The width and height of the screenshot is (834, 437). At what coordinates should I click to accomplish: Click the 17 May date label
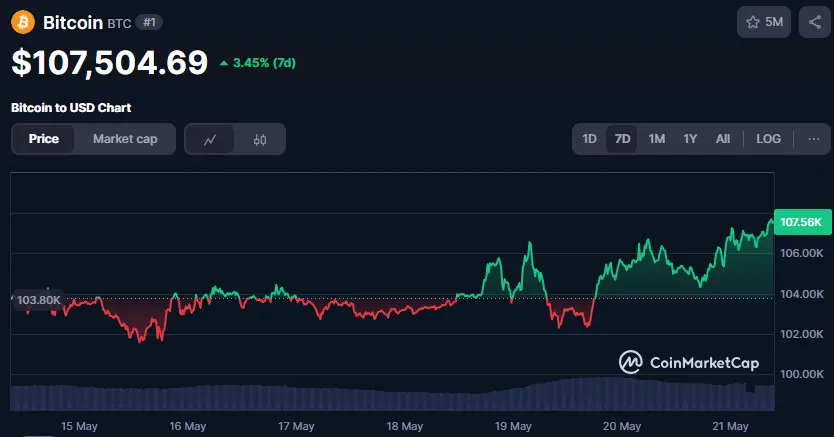(x=296, y=426)
